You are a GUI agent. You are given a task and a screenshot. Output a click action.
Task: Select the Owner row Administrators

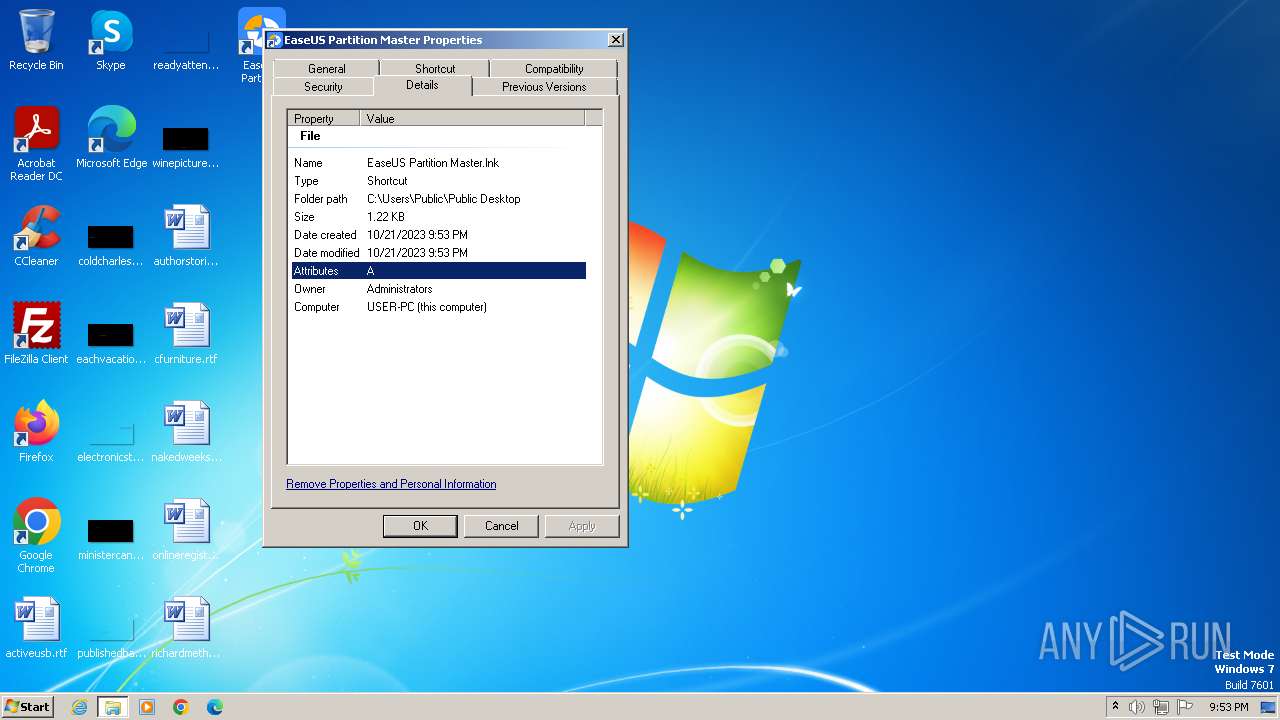(439, 289)
